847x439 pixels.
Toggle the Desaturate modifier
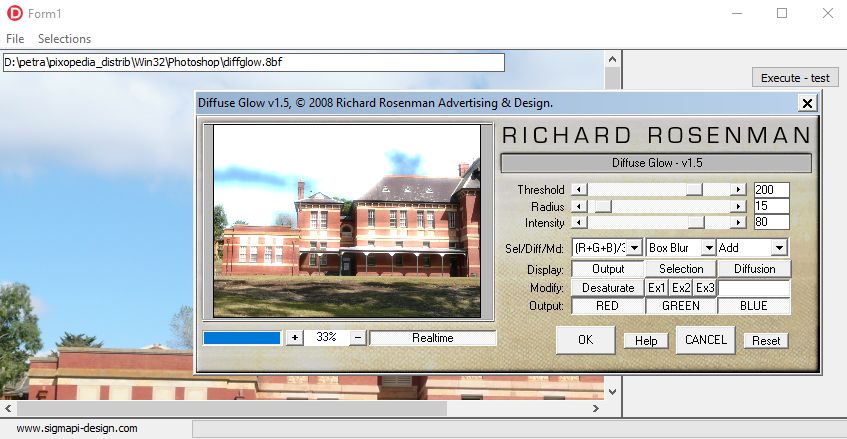[x=608, y=288]
